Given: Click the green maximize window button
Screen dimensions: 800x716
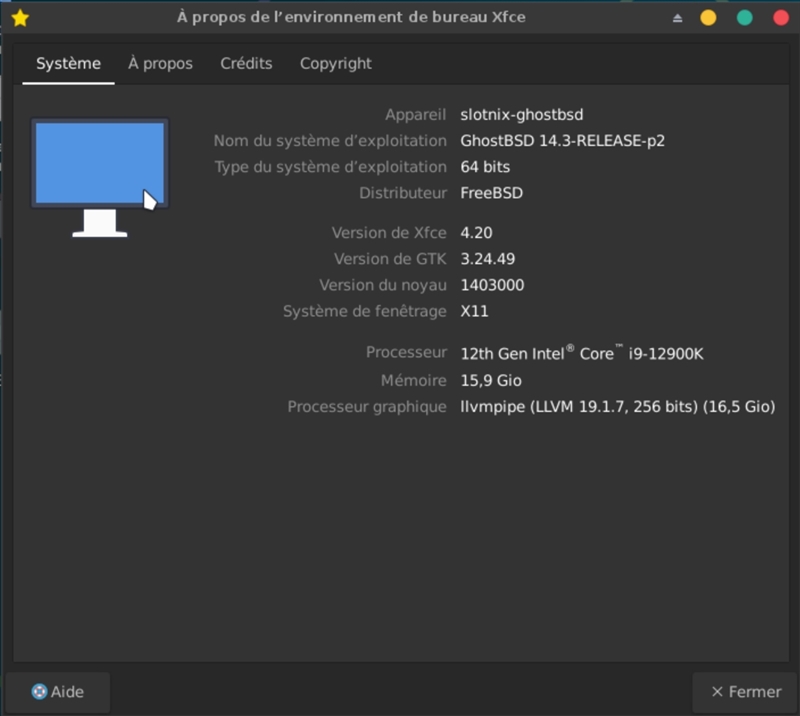Looking at the screenshot, I should pos(744,18).
